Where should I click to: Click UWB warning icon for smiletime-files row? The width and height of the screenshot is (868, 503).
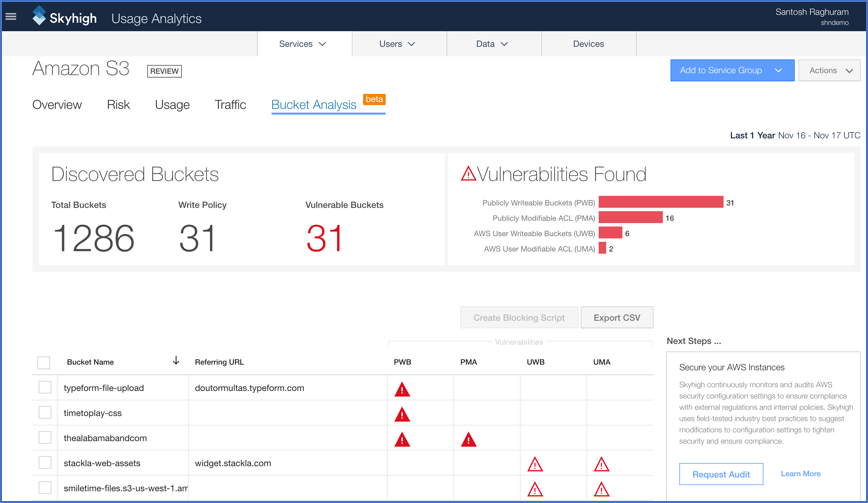[x=535, y=490]
